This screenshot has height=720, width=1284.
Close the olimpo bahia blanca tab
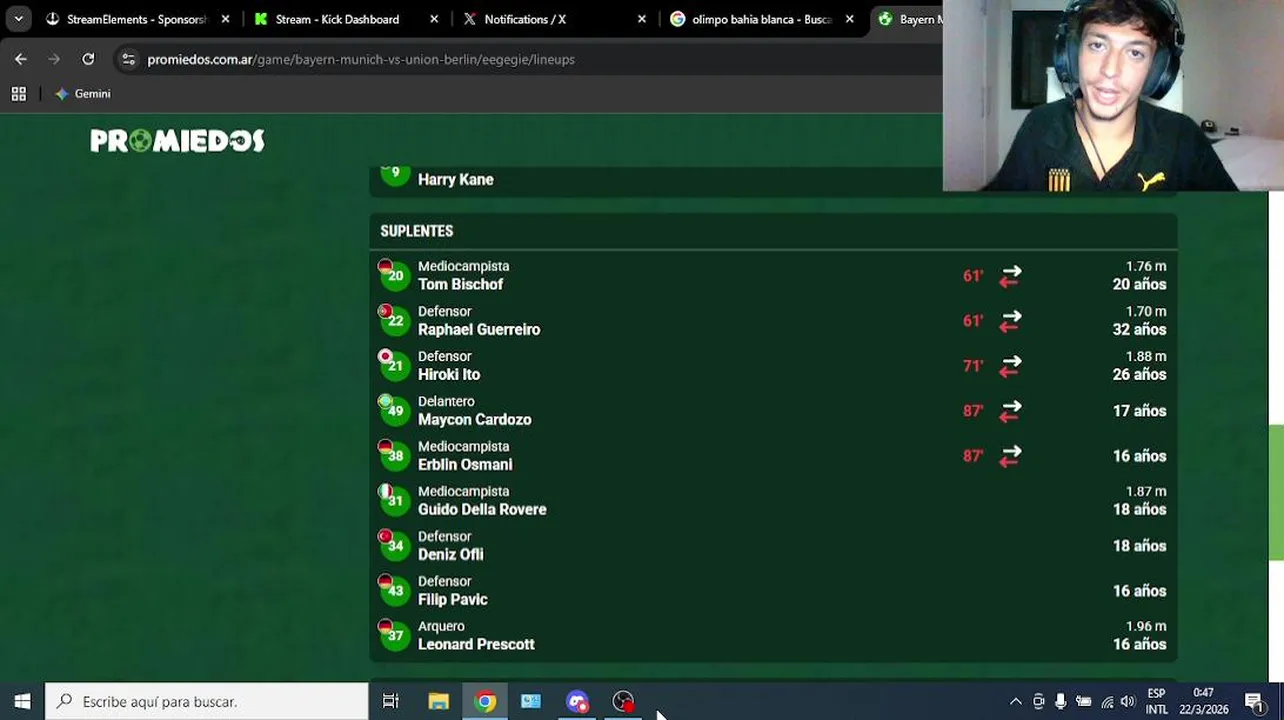(849, 19)
